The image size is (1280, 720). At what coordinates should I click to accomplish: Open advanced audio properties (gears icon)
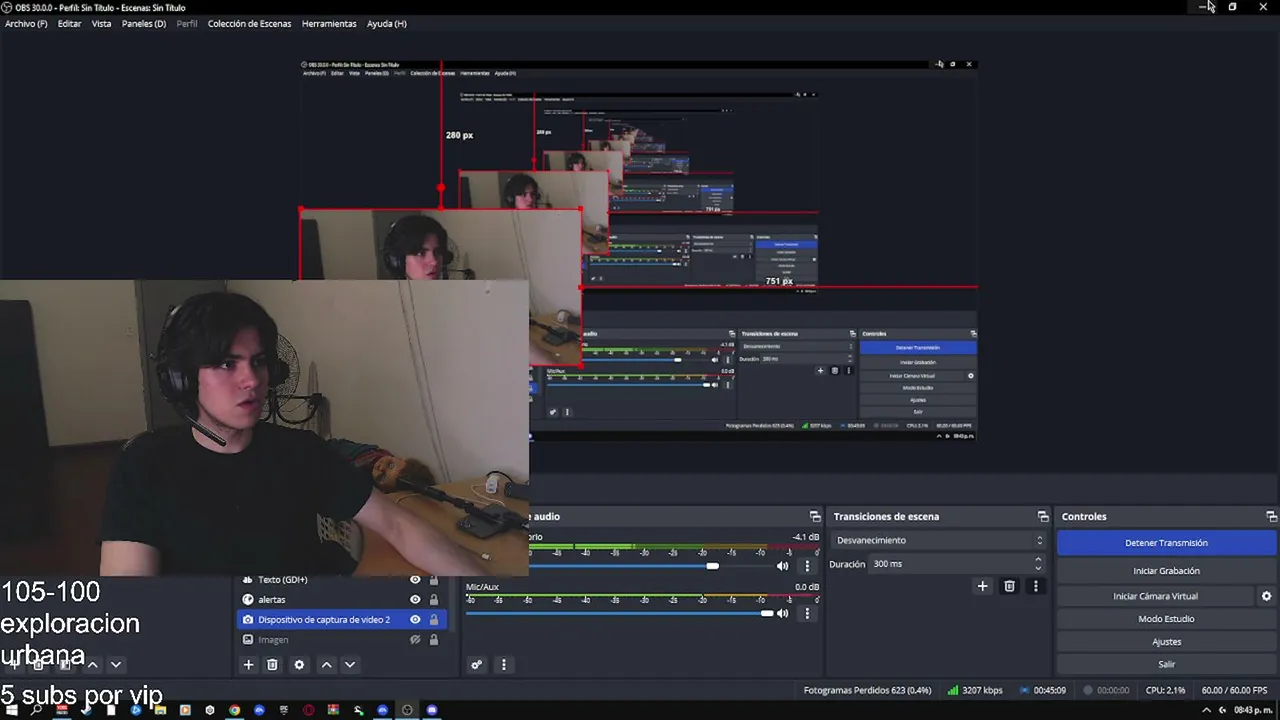477,665
